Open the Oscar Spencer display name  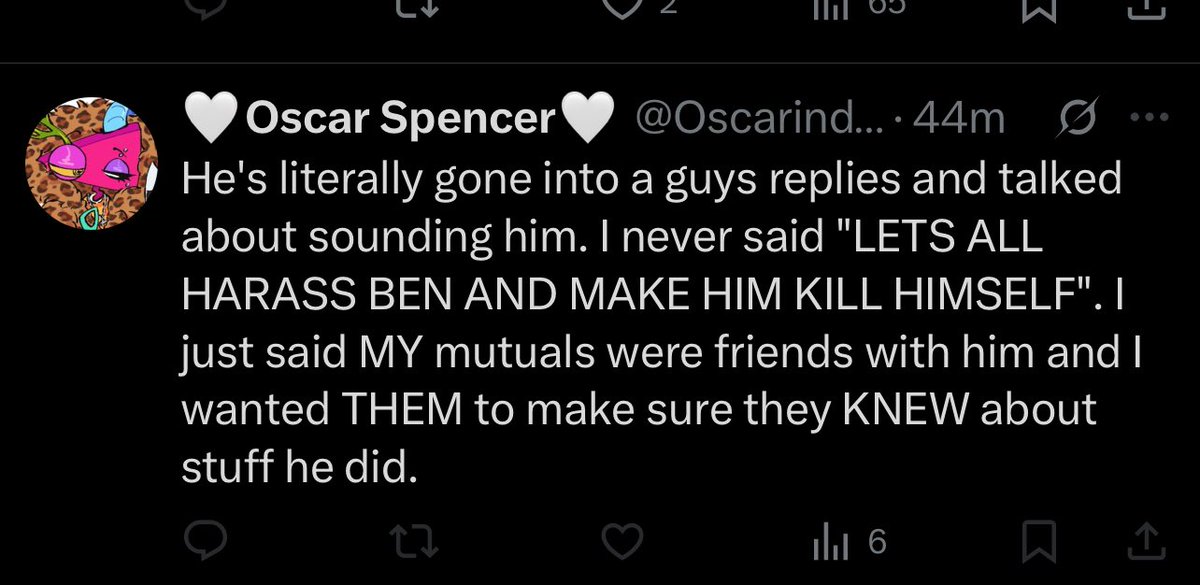400,120
